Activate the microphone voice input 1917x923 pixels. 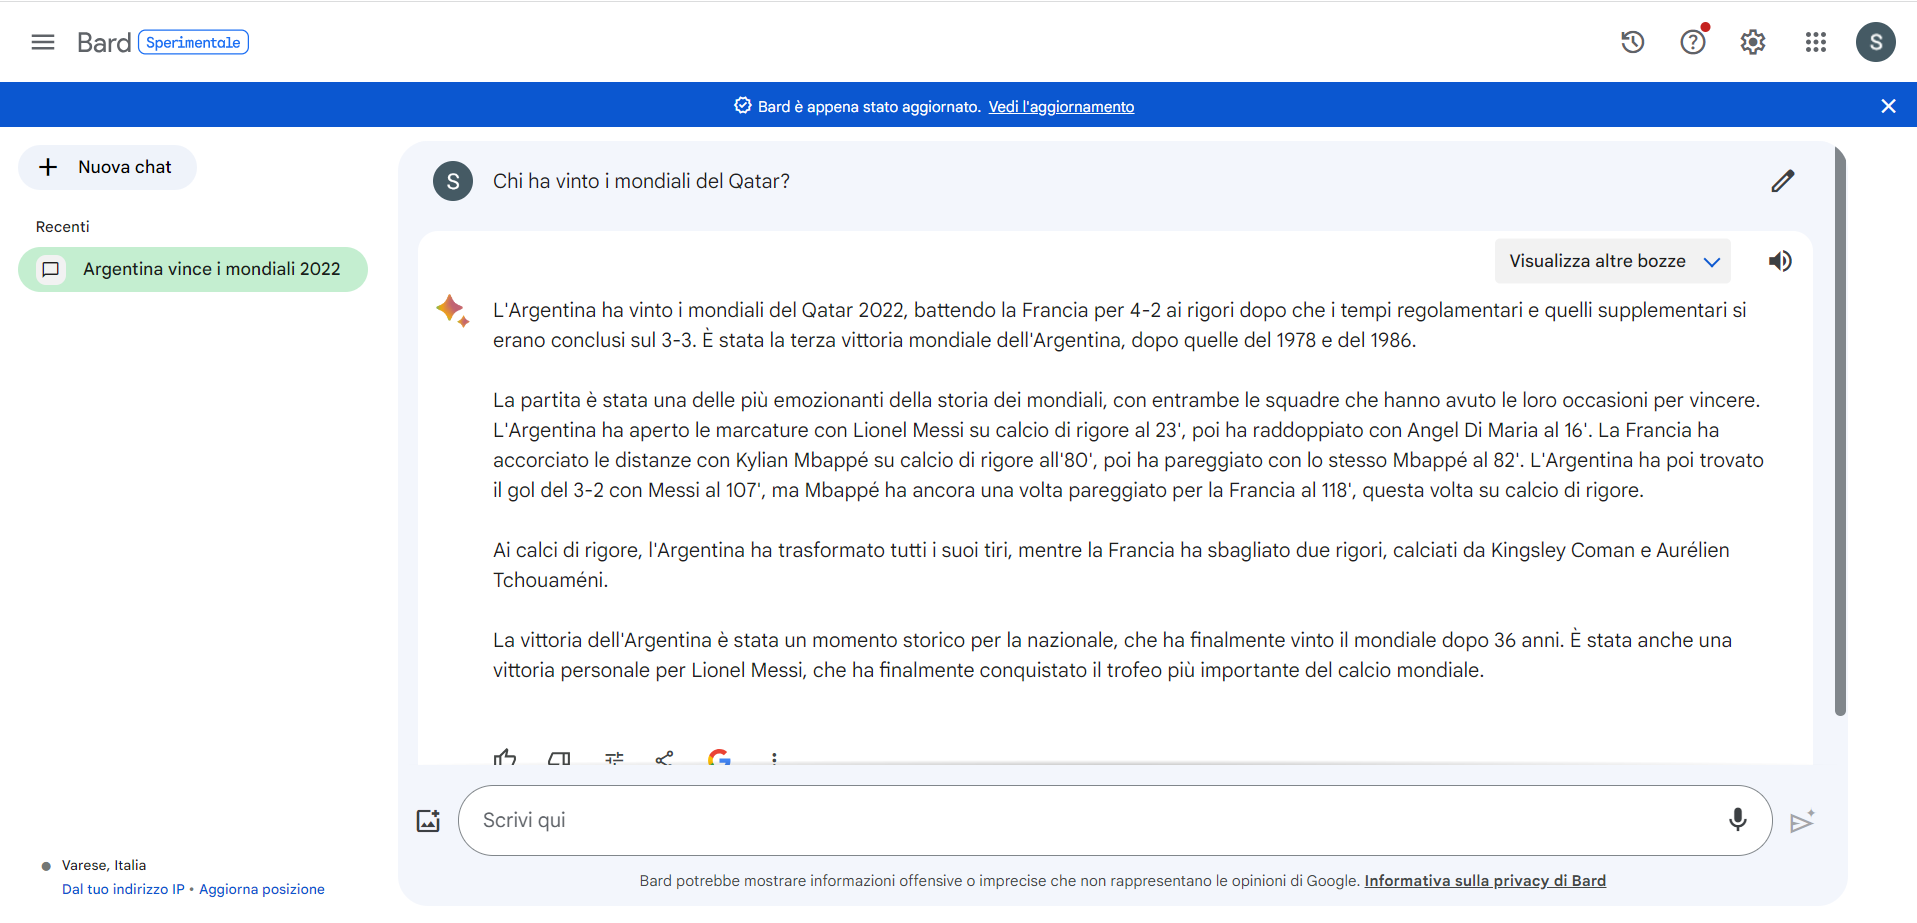coord(1738,820)
